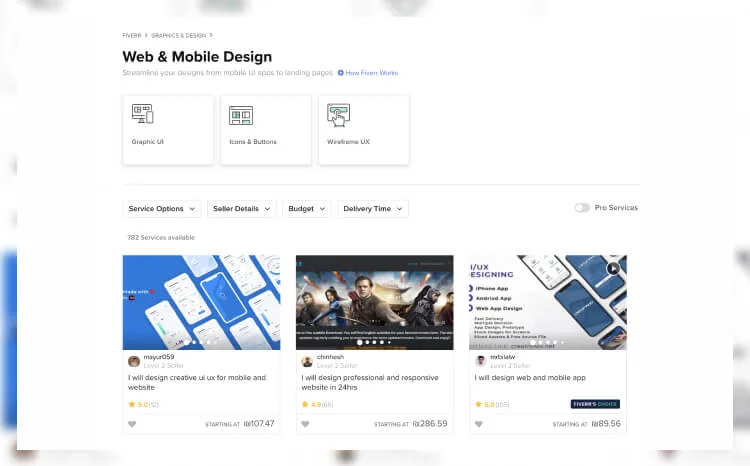Open the Fiverr's Choice badge
750x466 pixels.
[595, 404]
